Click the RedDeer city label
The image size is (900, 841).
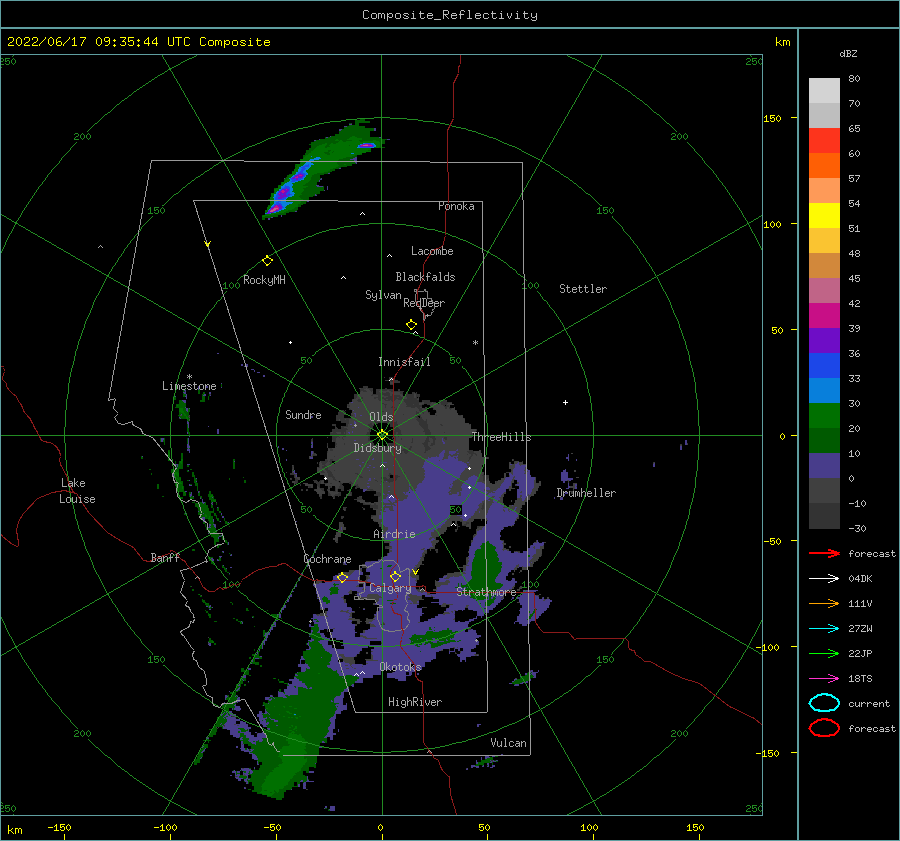(x=424, y=303)
